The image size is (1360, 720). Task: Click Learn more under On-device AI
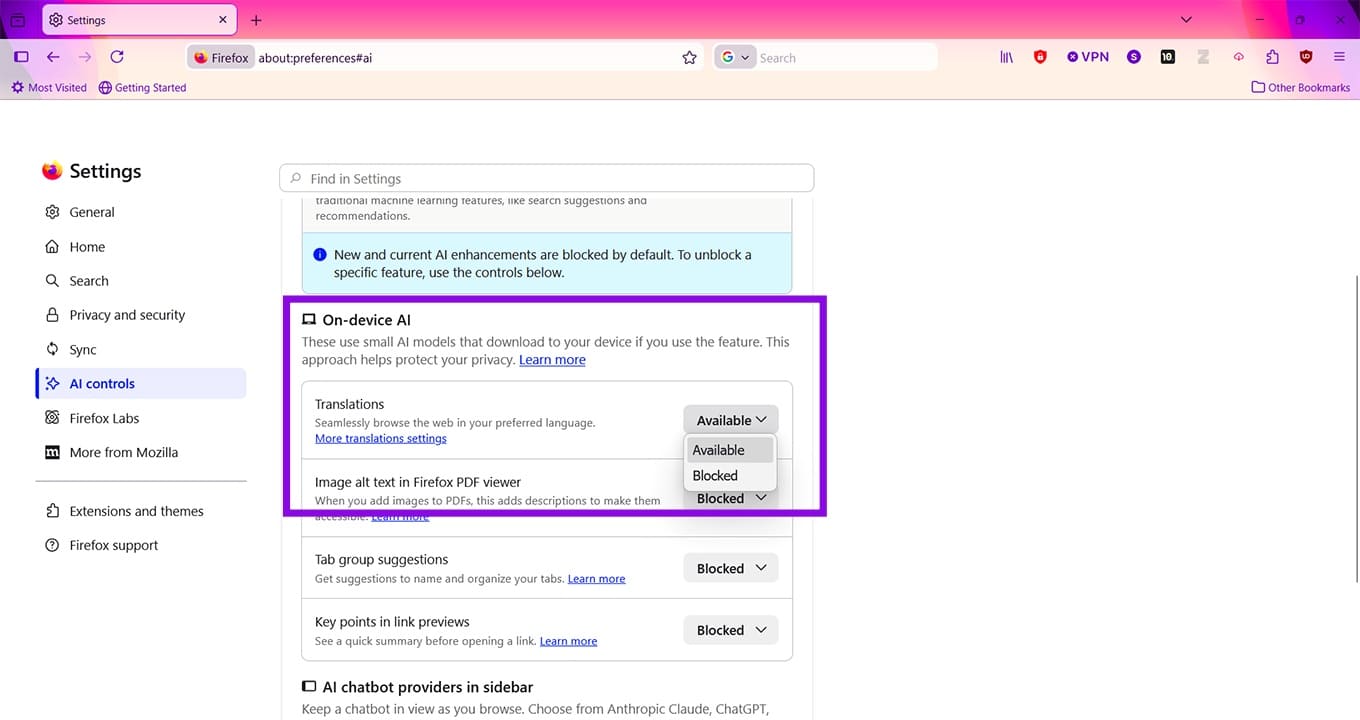552,360
